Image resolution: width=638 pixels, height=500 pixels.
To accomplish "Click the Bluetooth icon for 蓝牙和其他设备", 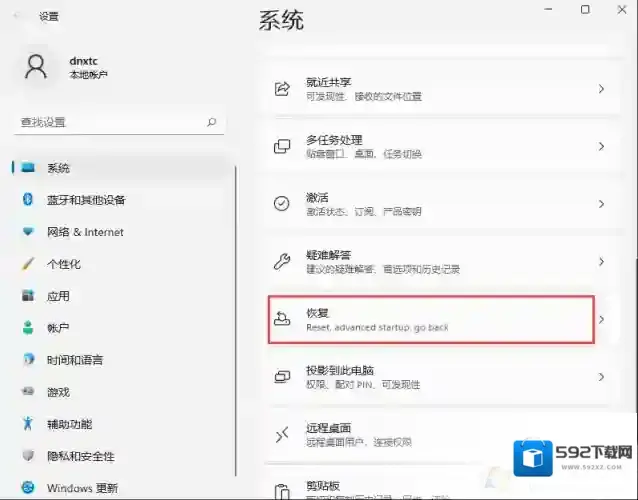I will pos(28,200).
